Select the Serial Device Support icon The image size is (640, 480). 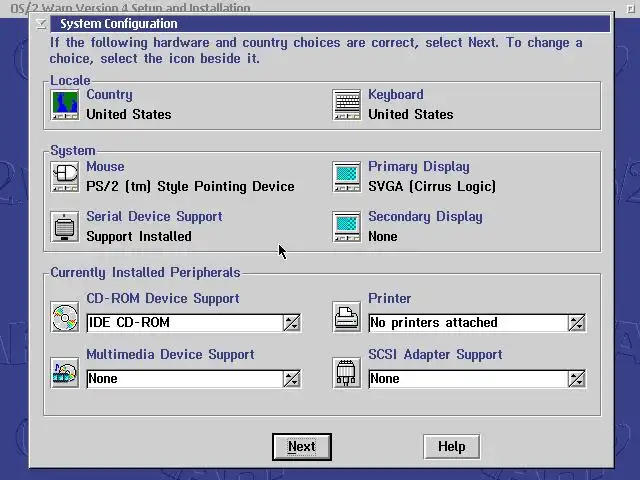click(65, 227)
